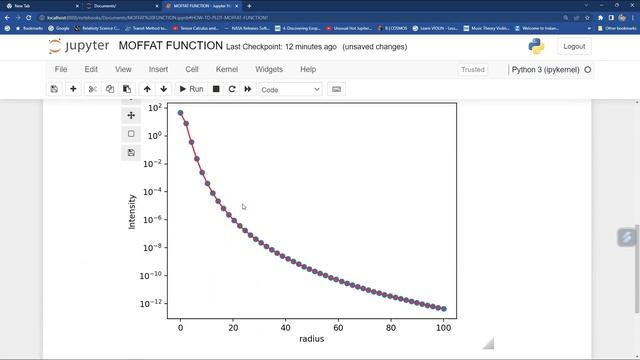The width and height of the screenshot is (640, 360).
Task: Expand the hidden bookmarks overflow chevron
Action: (x=589, y=29)
